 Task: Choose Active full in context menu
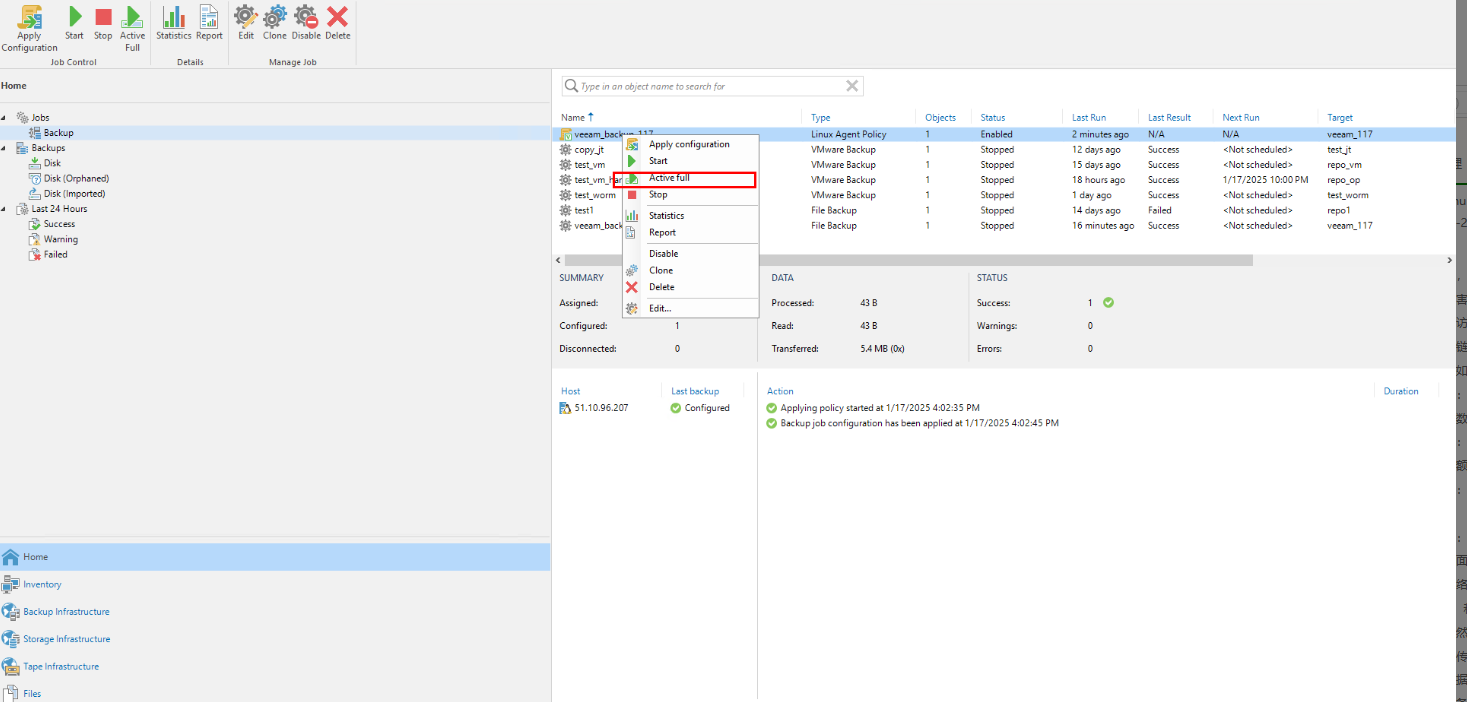(x=669, y=178)
